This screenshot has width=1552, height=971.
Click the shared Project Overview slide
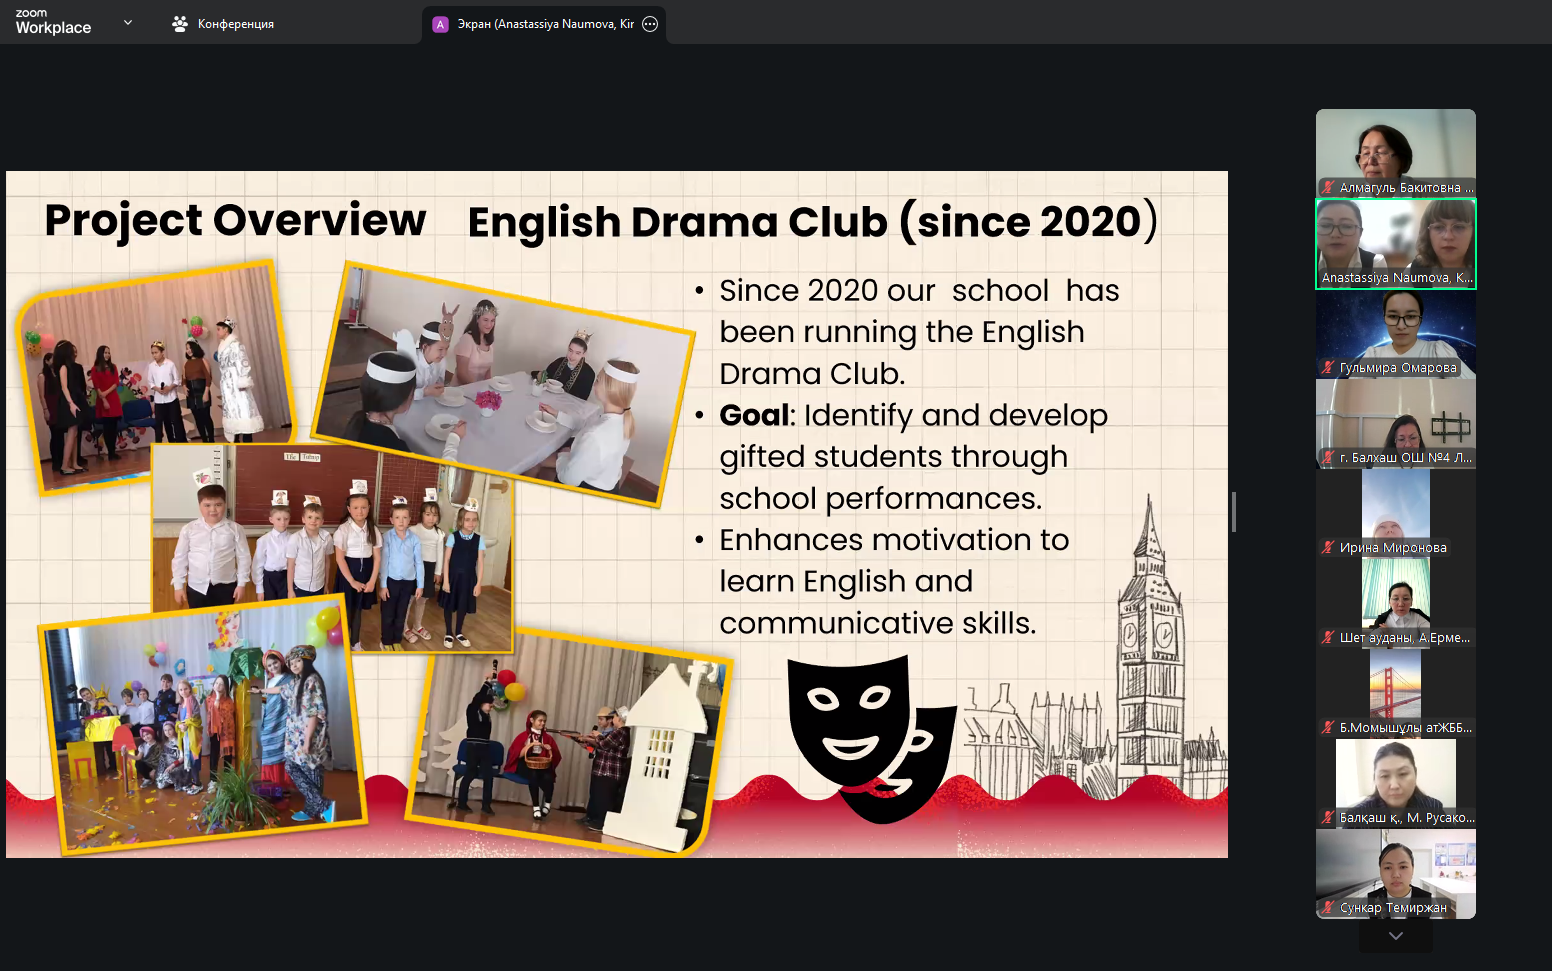pyautogui.click(x=616, y=514)
